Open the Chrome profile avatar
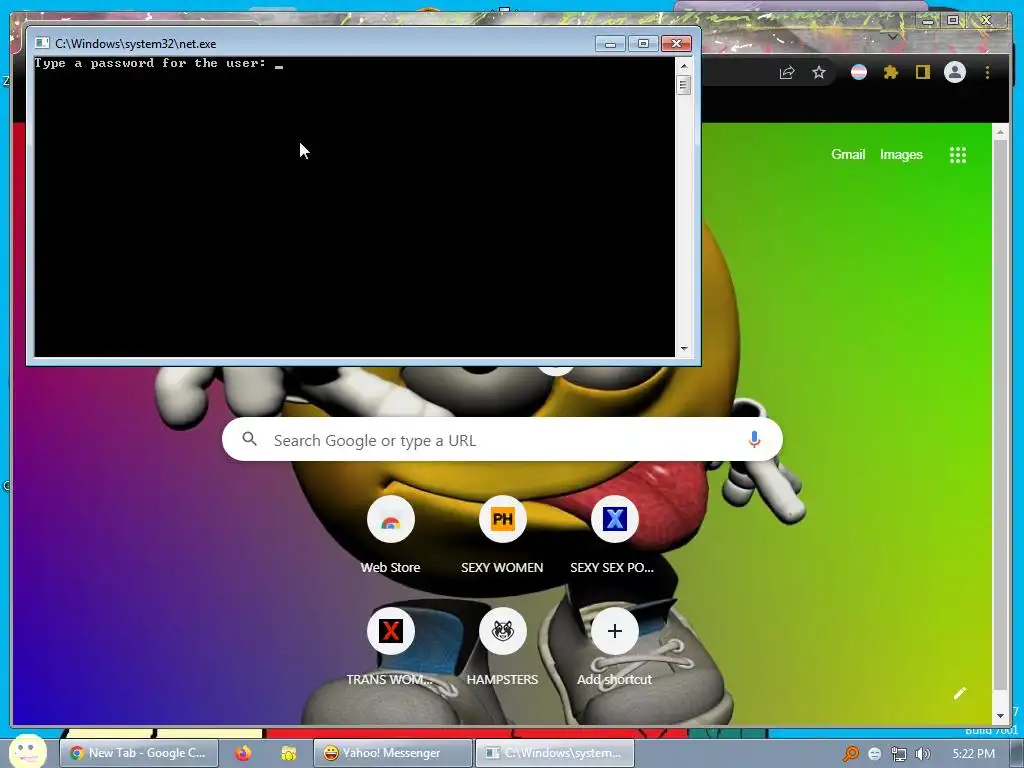The width and height of the screenshot is (1024, 768). 955,72
